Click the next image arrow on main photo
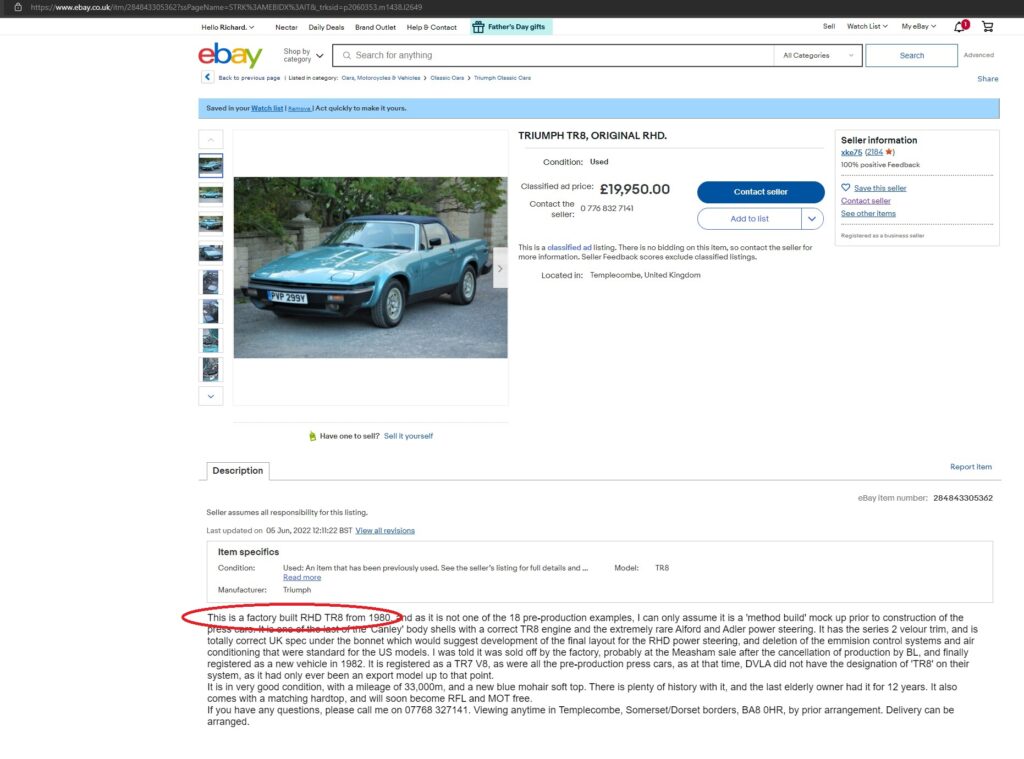The height and width of the screenshot is (759, 1024). pos(500,268)
